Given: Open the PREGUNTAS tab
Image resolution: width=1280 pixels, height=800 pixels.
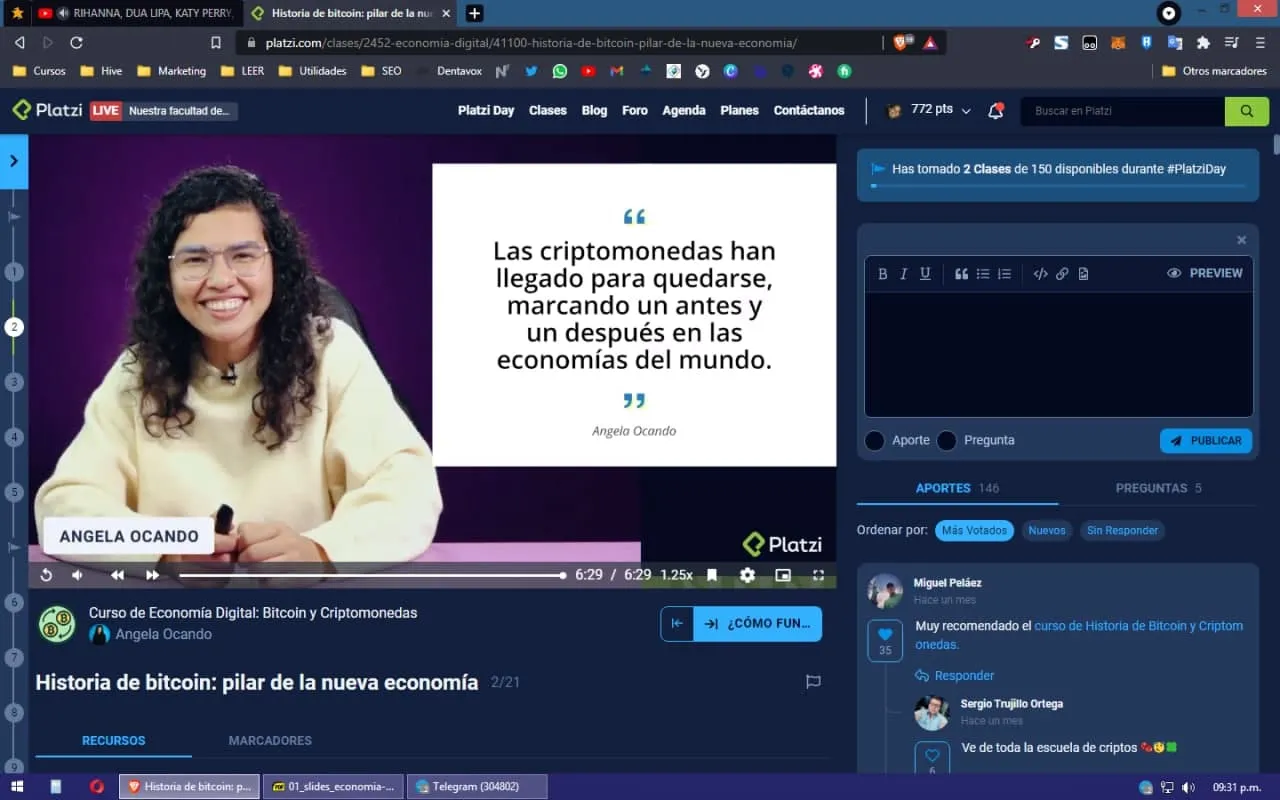Looking at the screenshot, I should coord(1158,488).
